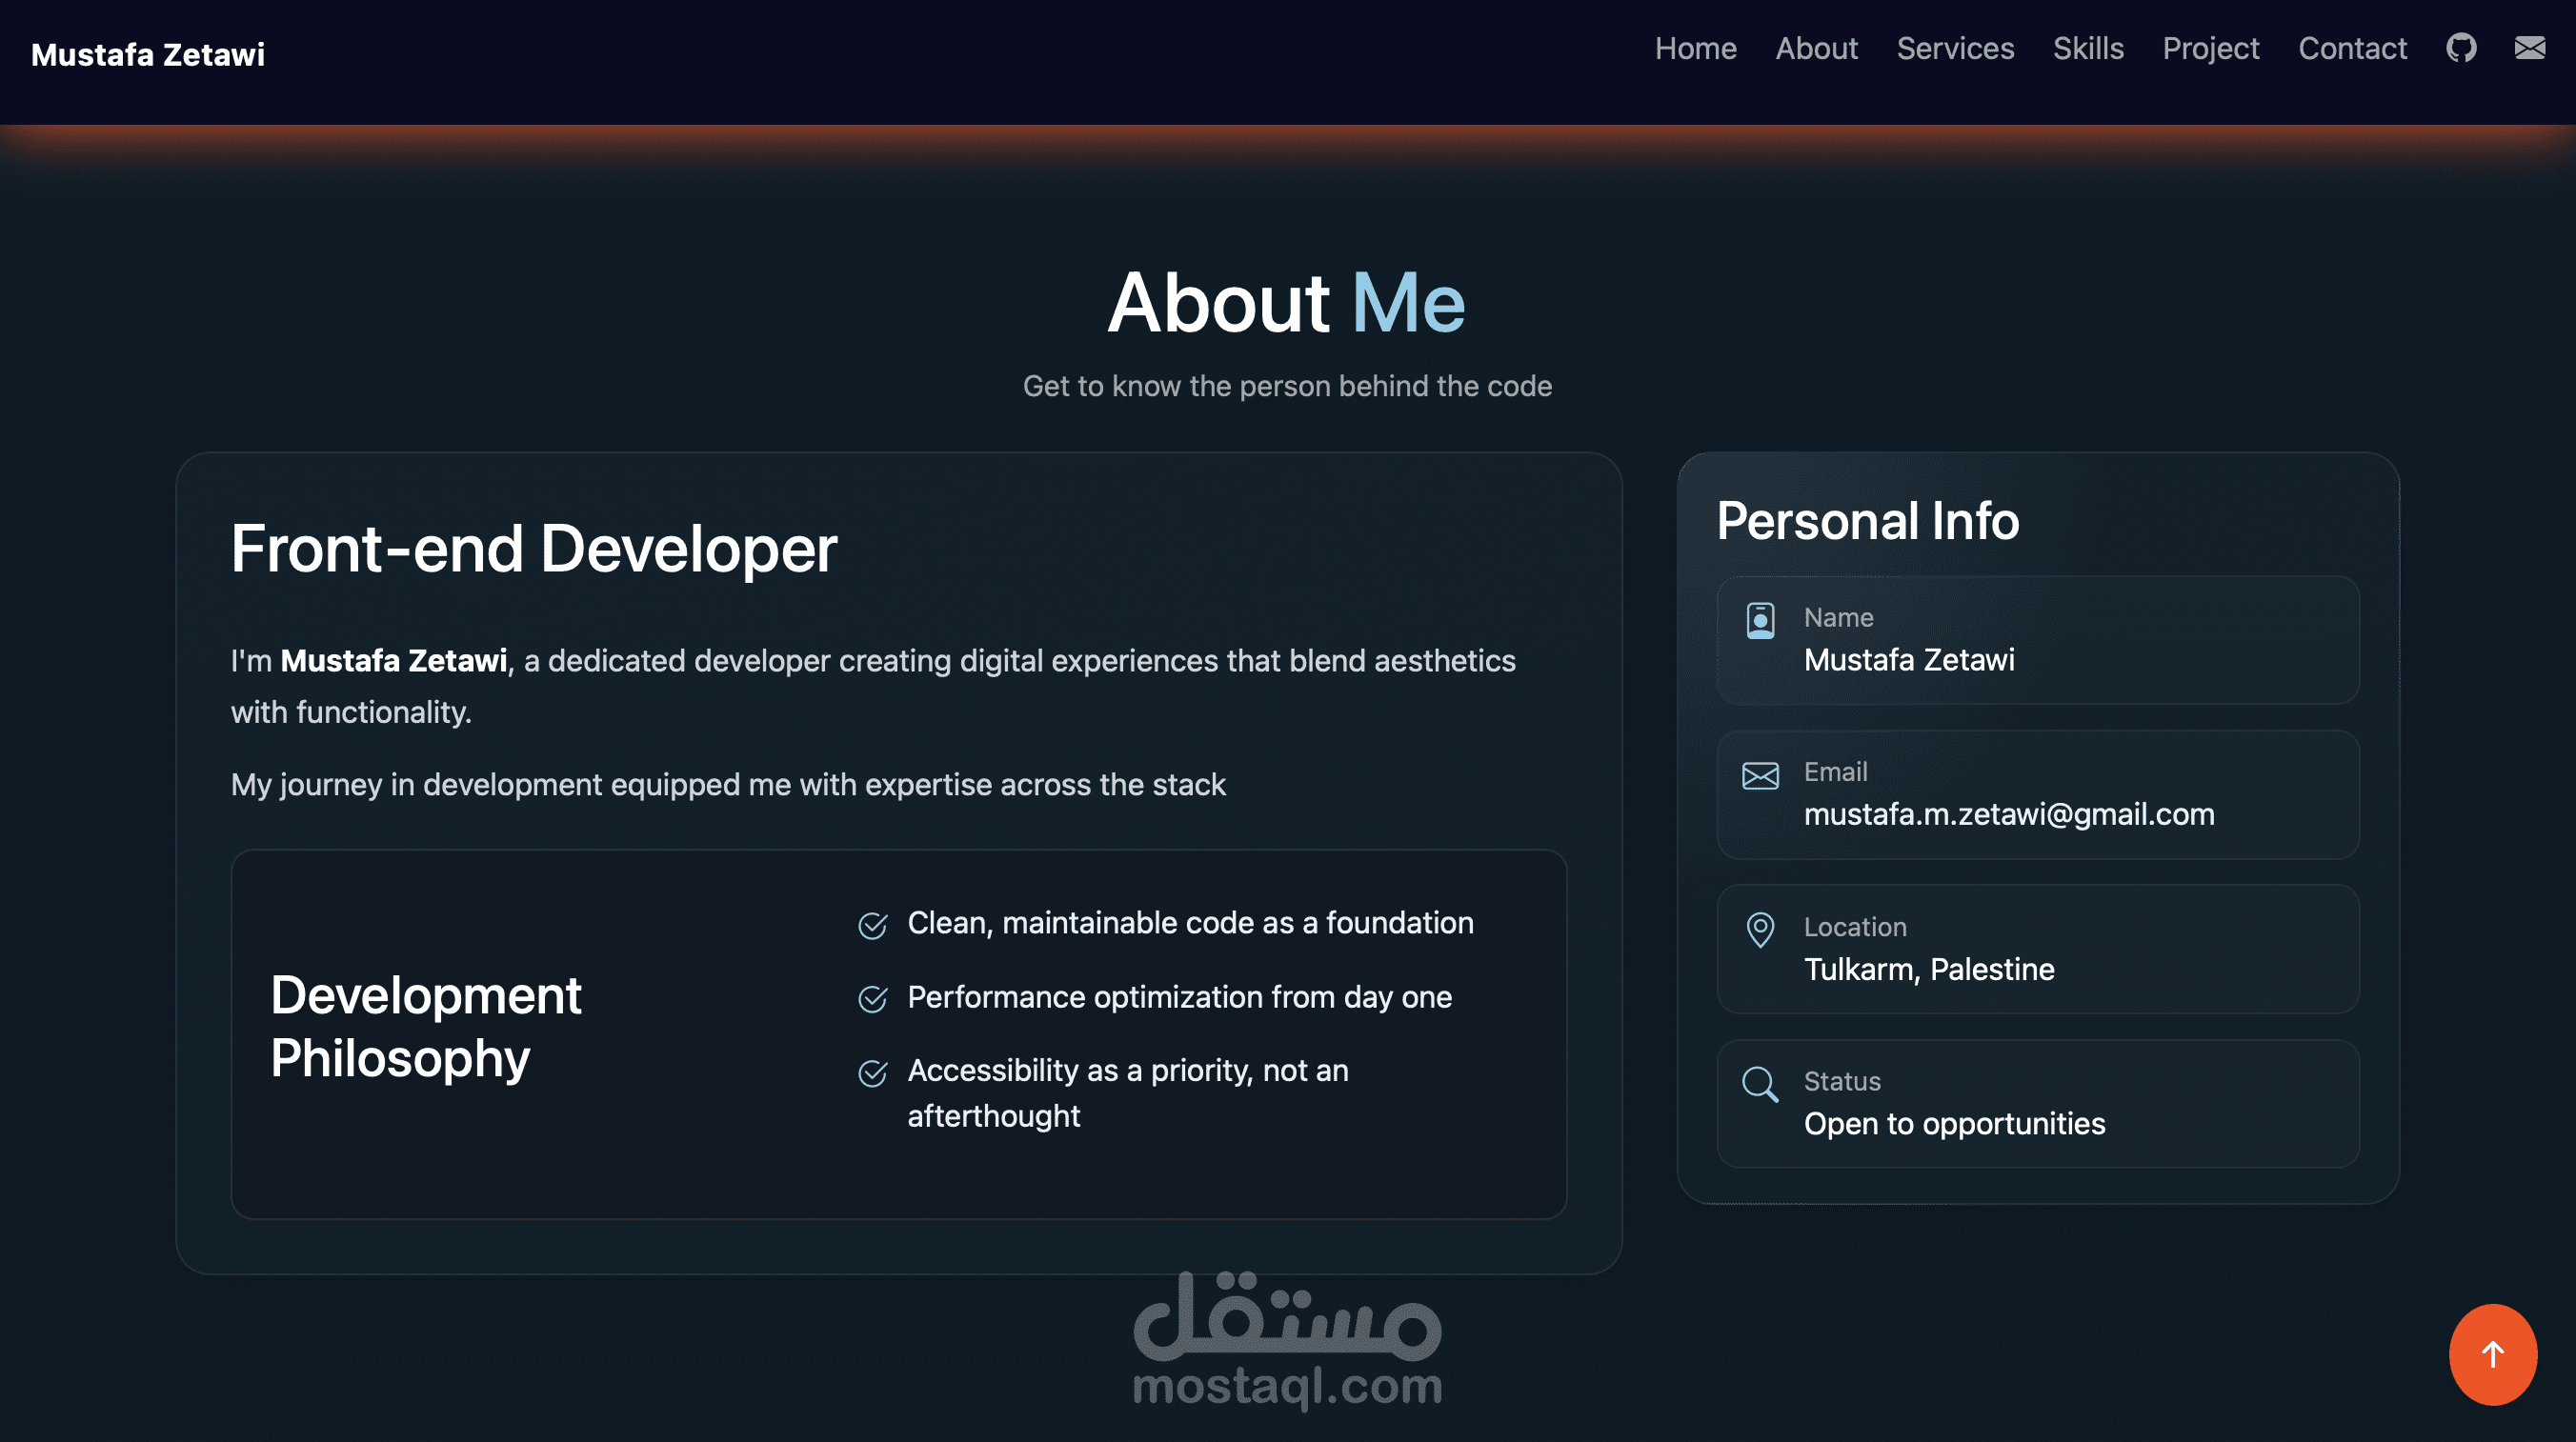Click checkmark icon next to Performance optimization
This screenshot has width=2576, height=1442.
pyautogui.click(x=872, y=999)
